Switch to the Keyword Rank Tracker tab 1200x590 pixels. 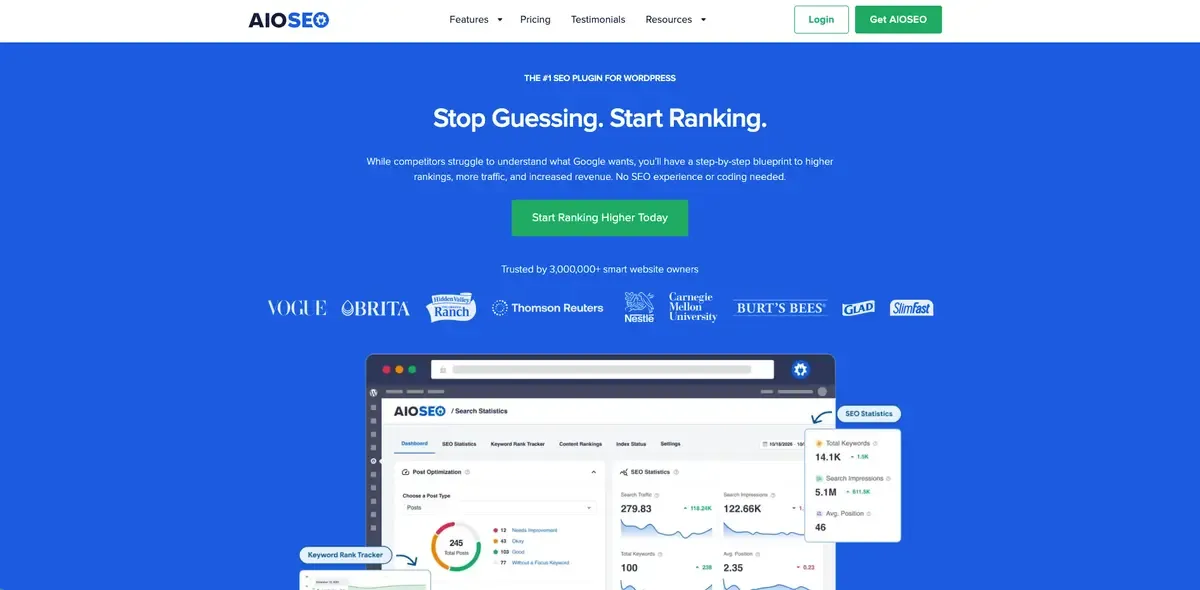[x=518, y=443]
